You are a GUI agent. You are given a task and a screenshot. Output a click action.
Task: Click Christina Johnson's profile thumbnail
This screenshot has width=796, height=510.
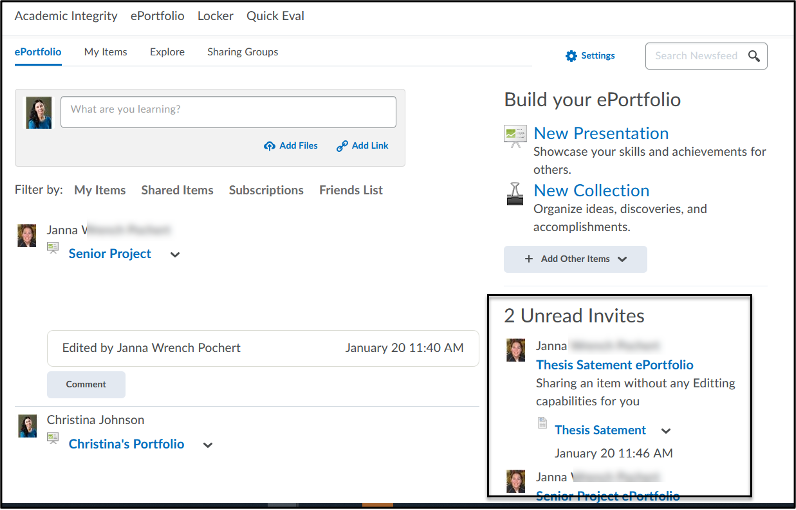point(28,426)
